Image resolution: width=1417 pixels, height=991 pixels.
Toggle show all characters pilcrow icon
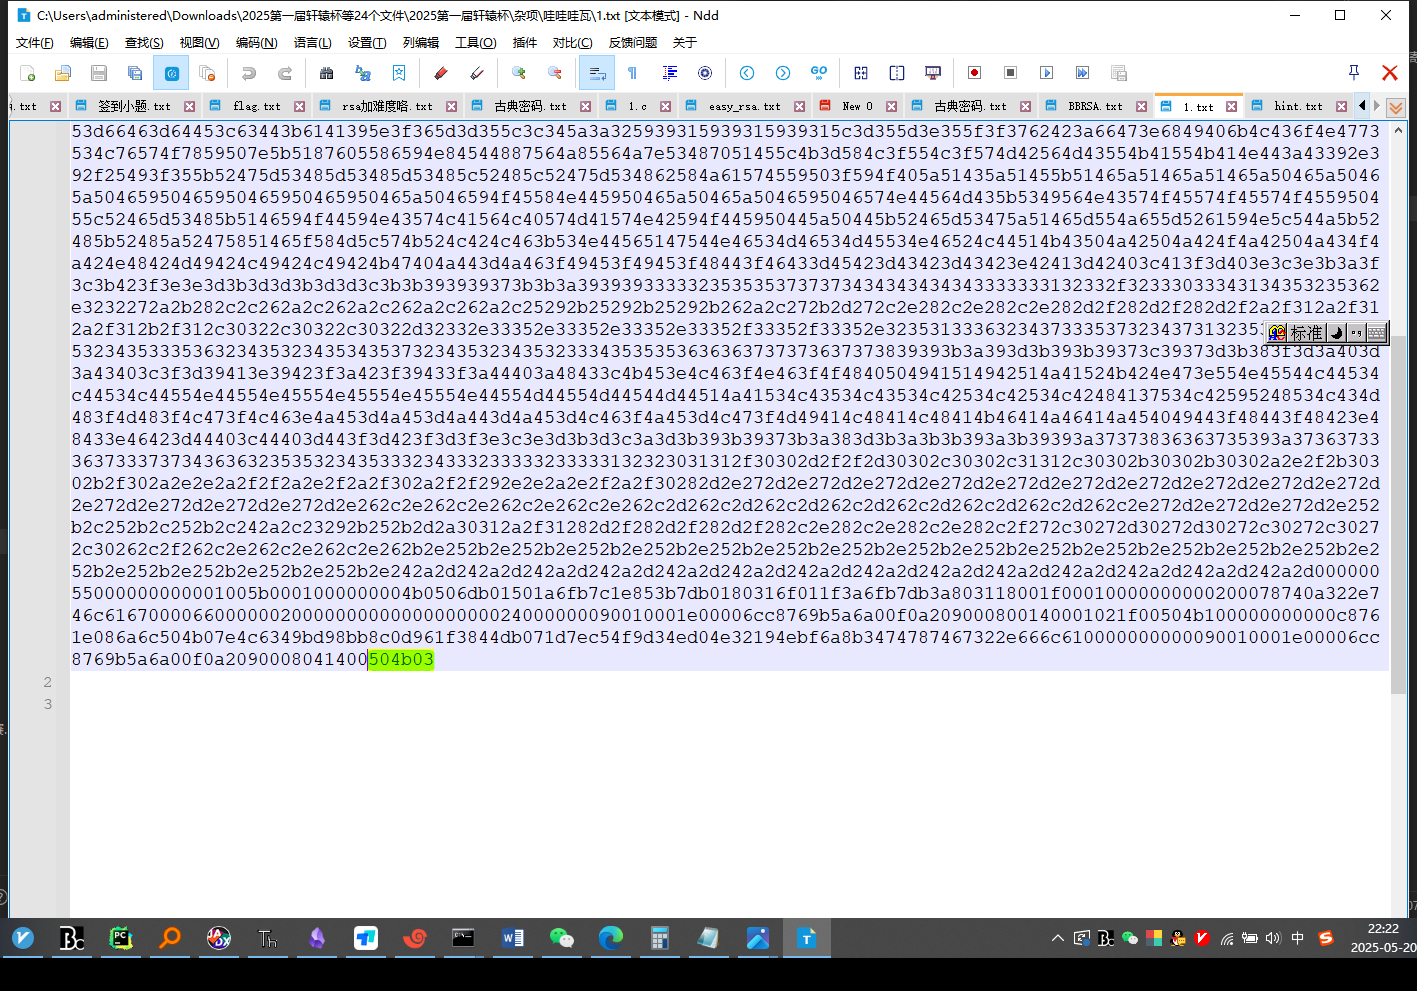coord(632,73)
